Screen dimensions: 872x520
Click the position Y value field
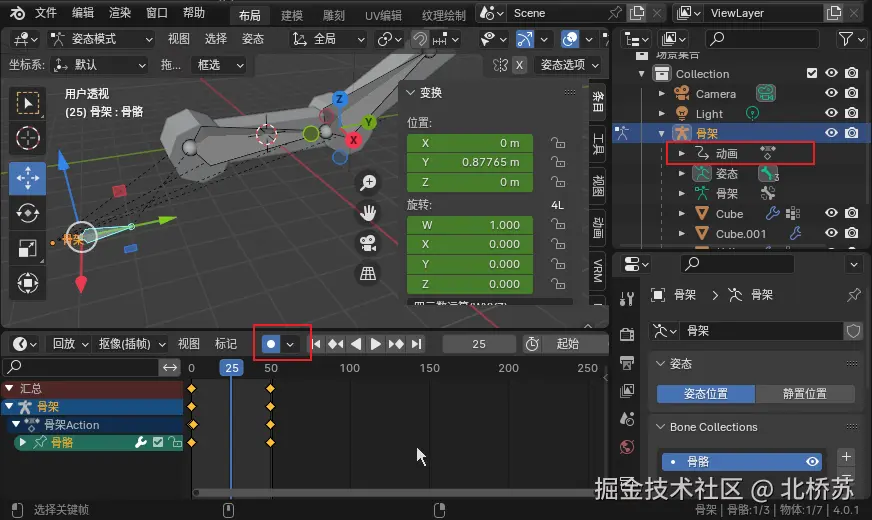(x=470, y=162)
